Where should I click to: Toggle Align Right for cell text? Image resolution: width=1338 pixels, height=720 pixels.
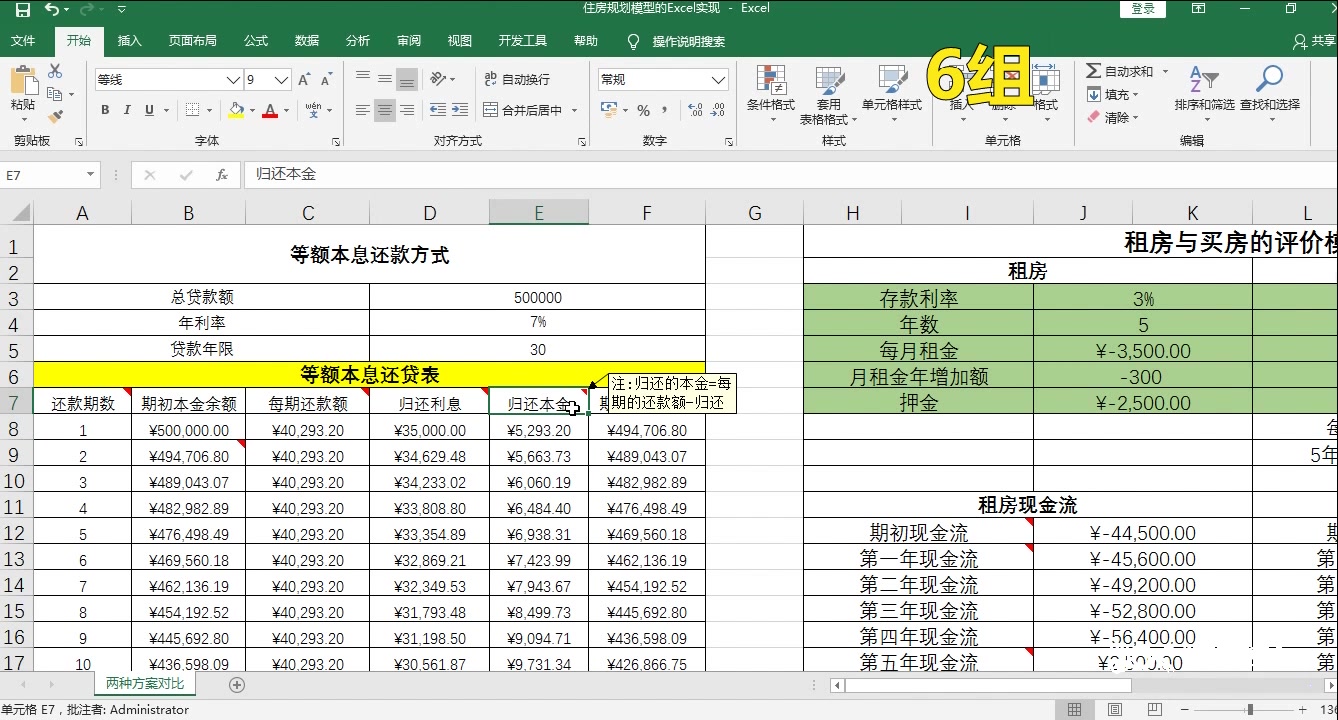[407, 110]
